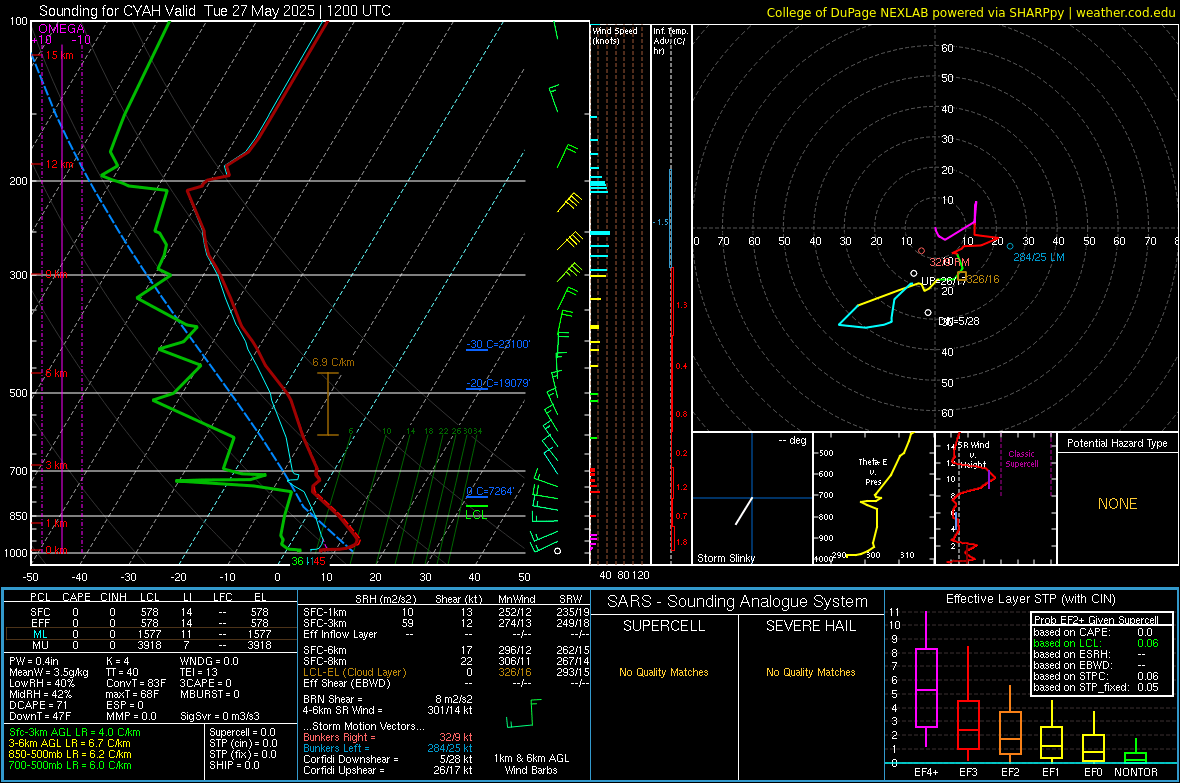Click the SHIP = 0.0 parameter
The image size is (1180, 783).
[234, 766]
